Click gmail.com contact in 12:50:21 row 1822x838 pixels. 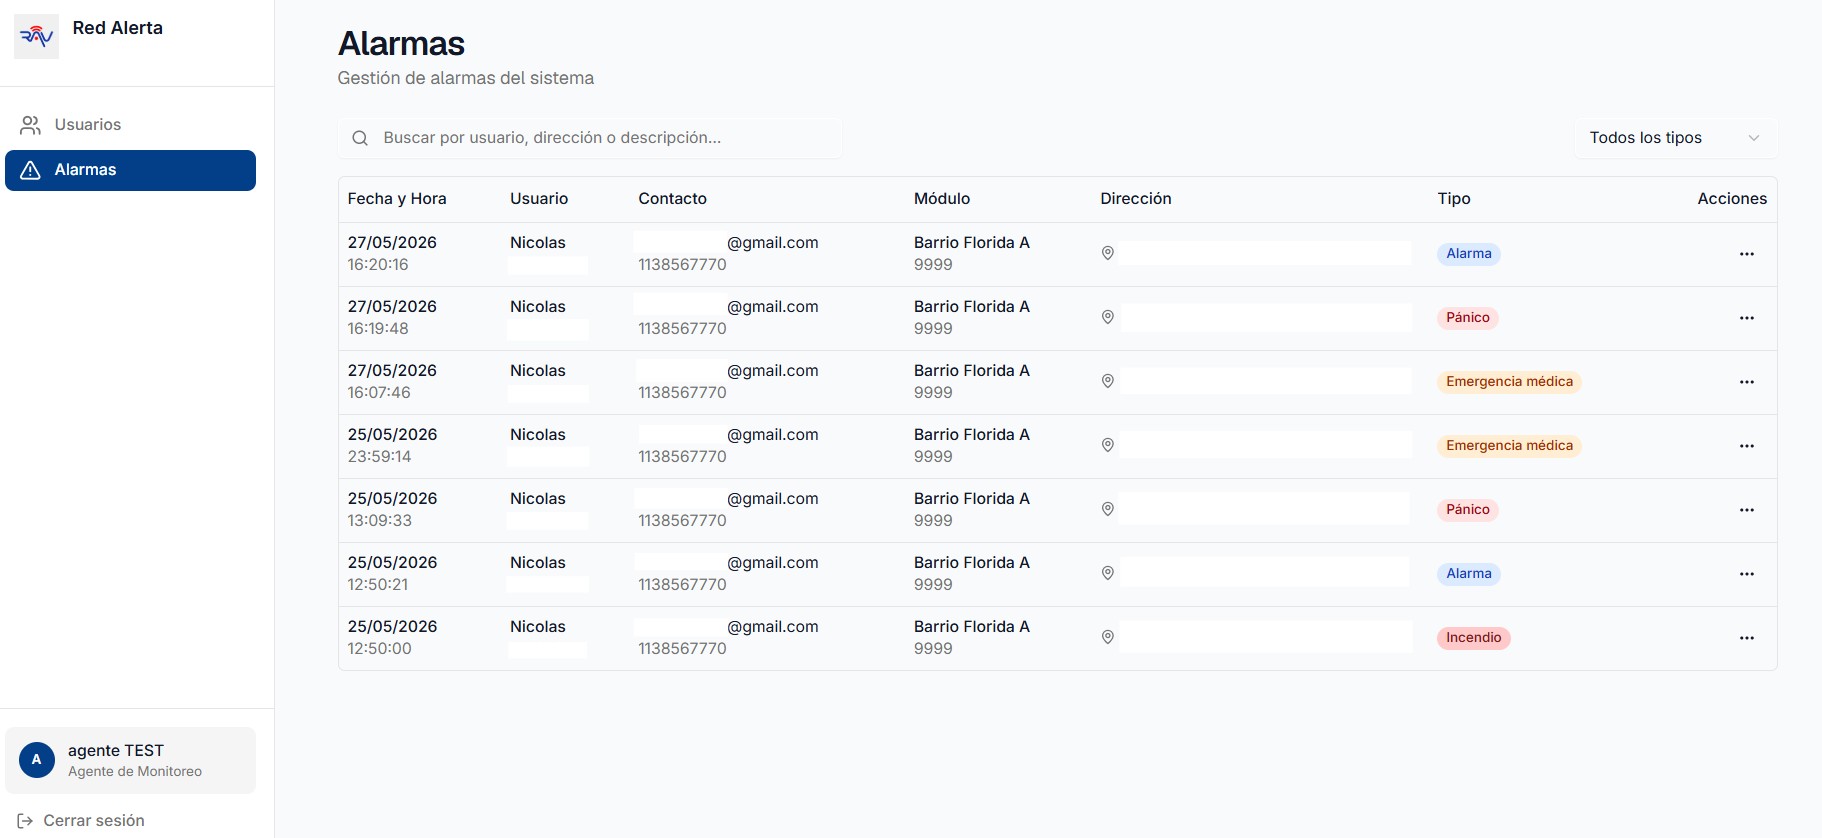pyautogui.click(x=773, y=563)
